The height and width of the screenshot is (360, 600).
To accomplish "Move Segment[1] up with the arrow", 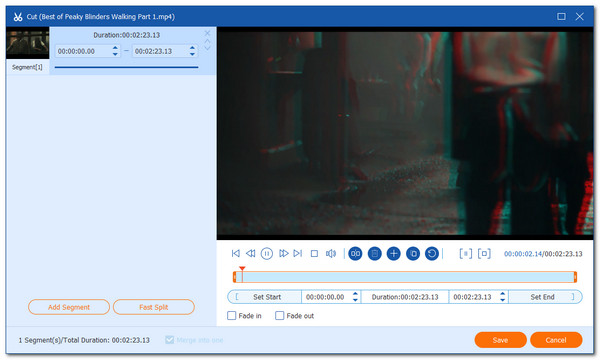I will [x=207, y=41].
